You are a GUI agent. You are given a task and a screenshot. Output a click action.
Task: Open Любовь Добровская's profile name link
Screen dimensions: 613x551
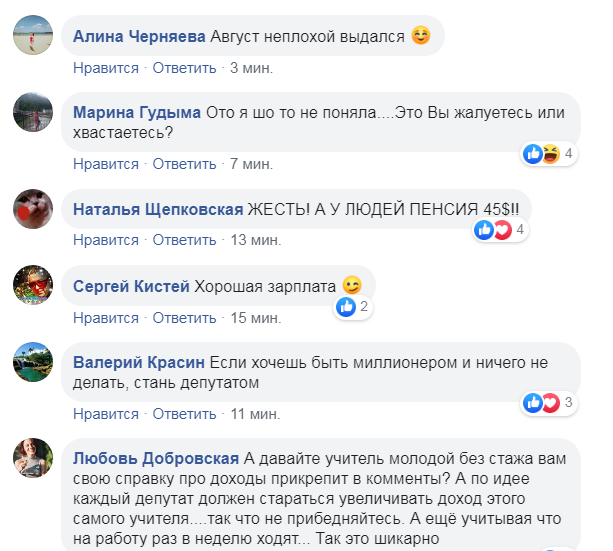[156, 458]
